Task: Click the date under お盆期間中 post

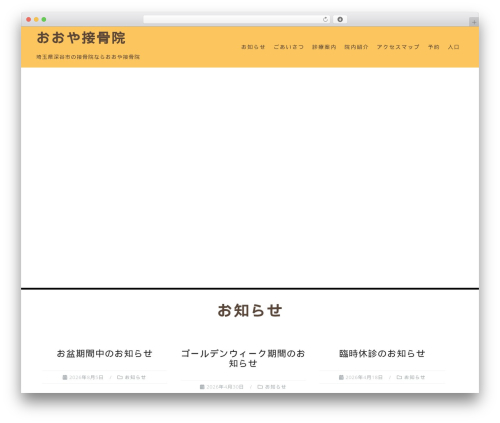Action: (86, 377)
